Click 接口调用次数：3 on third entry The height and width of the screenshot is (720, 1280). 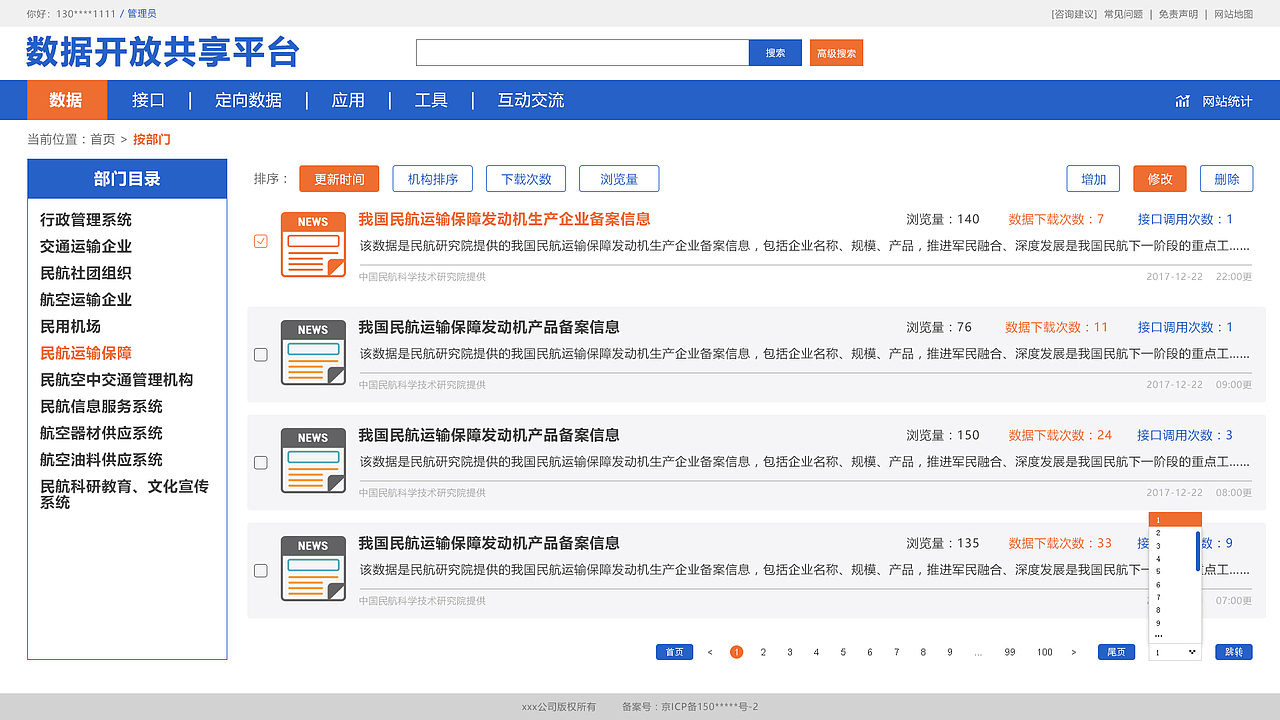[x=1185, y=435]
